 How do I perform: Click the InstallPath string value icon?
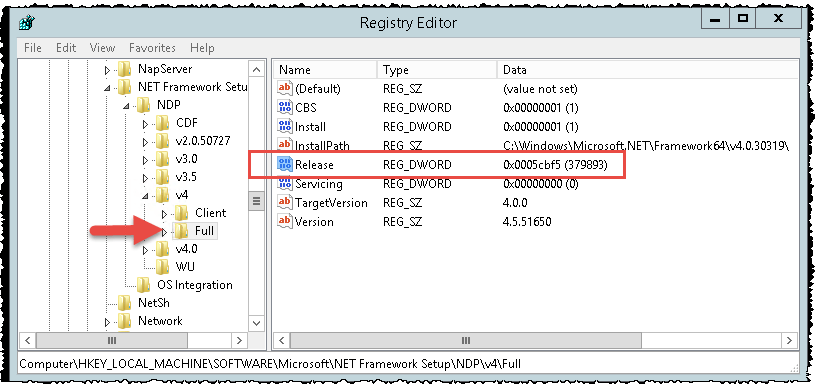pyautogui.click(x=285, y=145)
